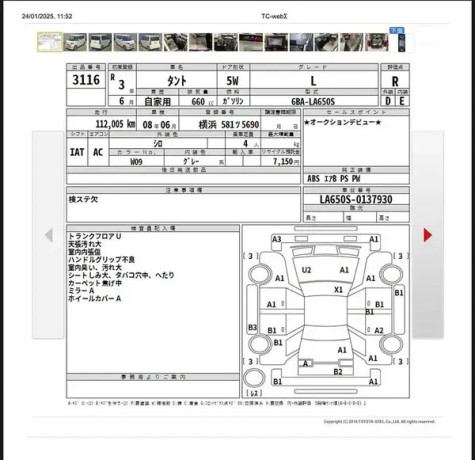Click the equipment line ABS エアB PS PW
The width and height of the screenshot is (475, 460).
pos(333,179)
